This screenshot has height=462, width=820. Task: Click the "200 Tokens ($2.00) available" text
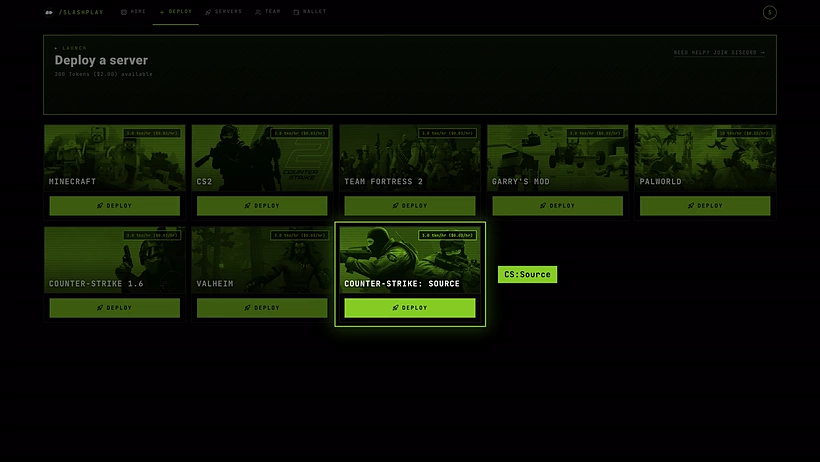coord(104,74)
